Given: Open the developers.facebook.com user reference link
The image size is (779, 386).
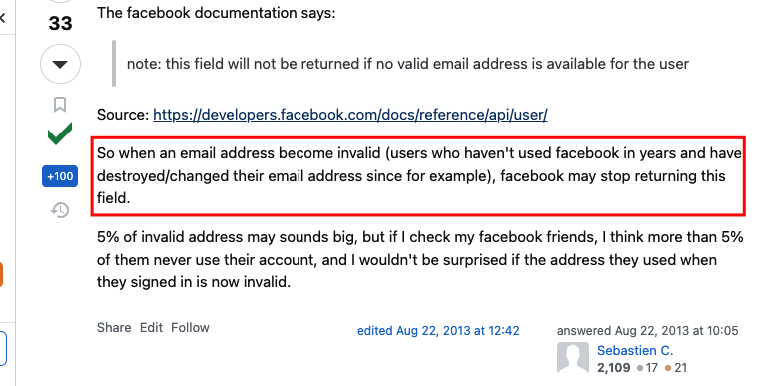Looking at the screenshot, I should click(x=350, y=115).
